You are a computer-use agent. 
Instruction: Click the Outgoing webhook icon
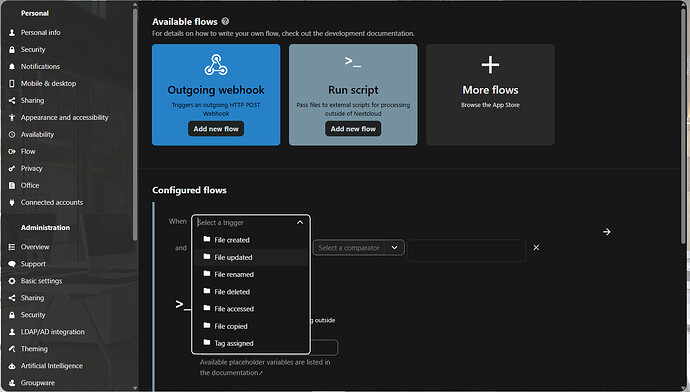coord(216,65)
